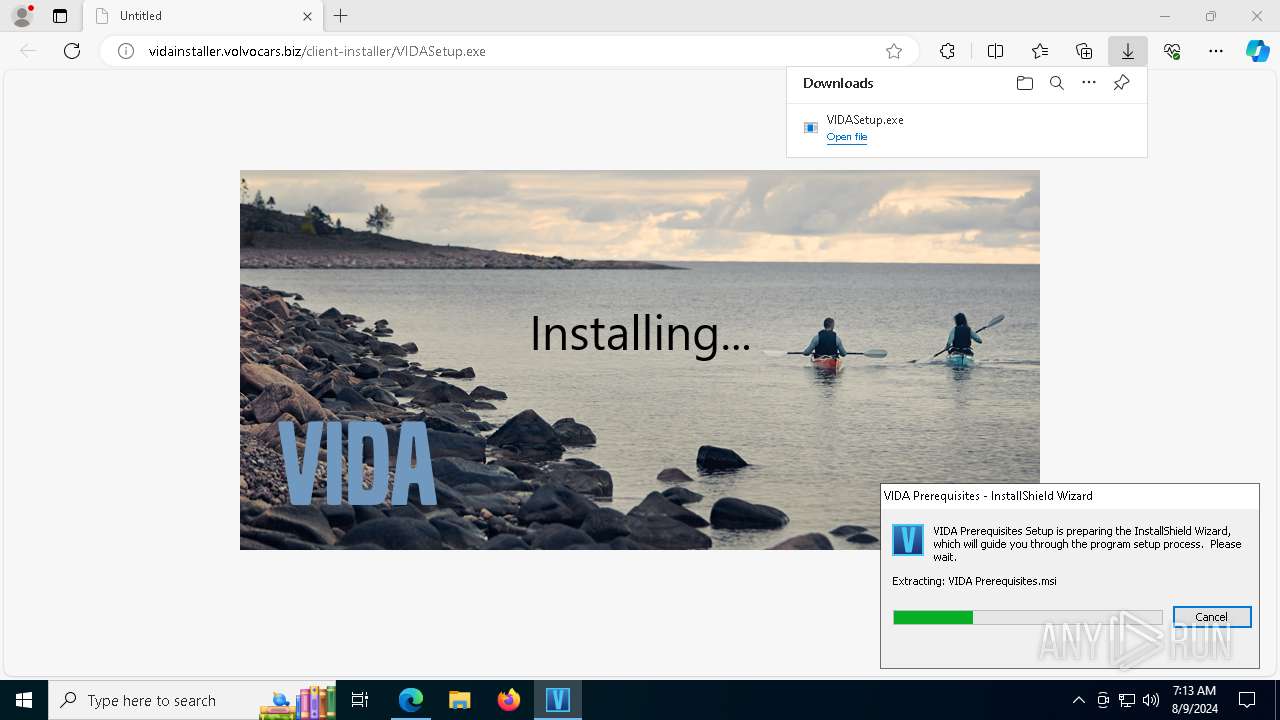Click the InstallShield Wizard title bar

(1069, 496)
